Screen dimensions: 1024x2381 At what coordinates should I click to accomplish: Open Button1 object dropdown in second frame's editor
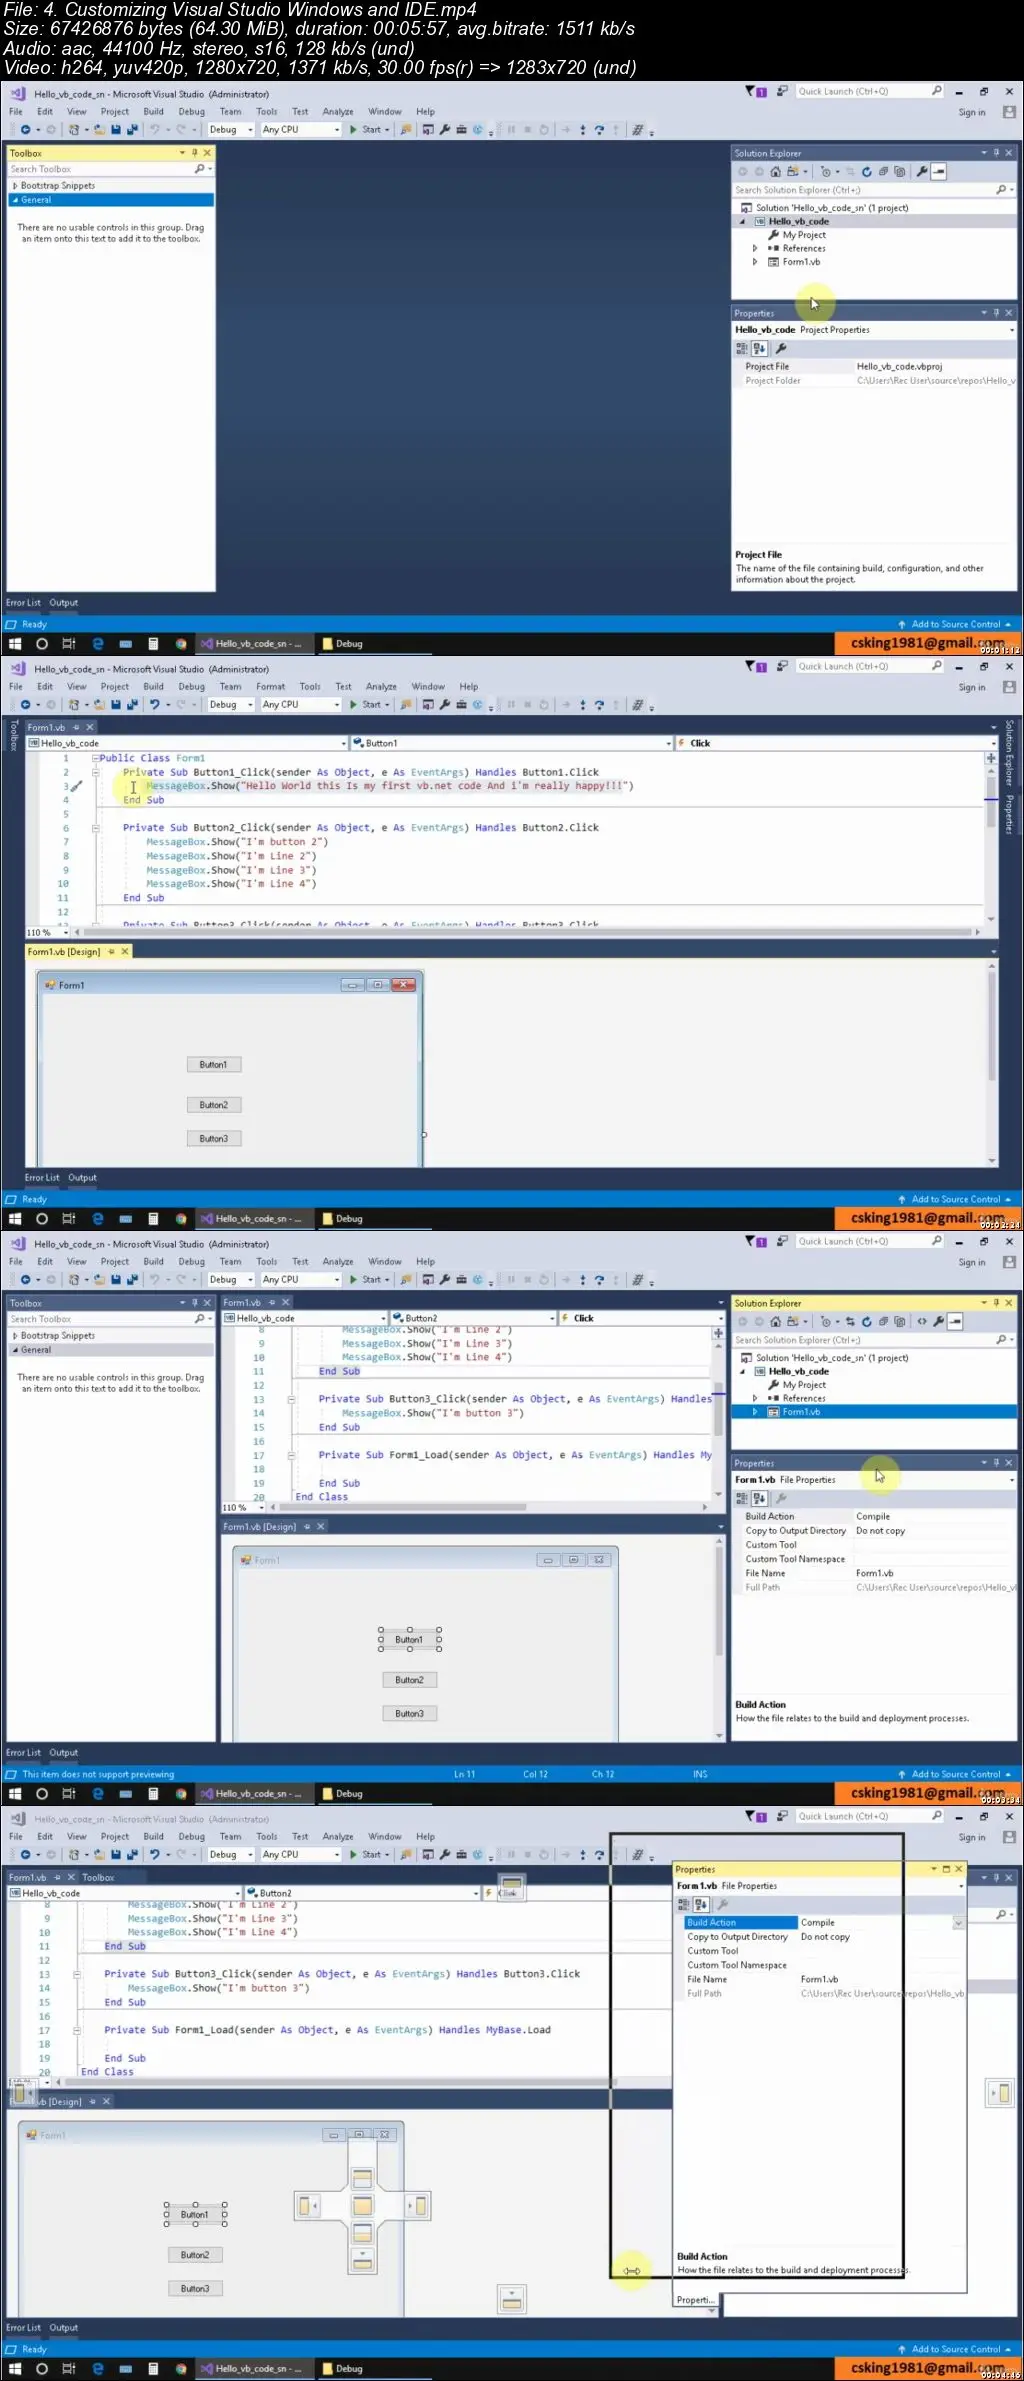pyautogui.click(x=512, y=743)
